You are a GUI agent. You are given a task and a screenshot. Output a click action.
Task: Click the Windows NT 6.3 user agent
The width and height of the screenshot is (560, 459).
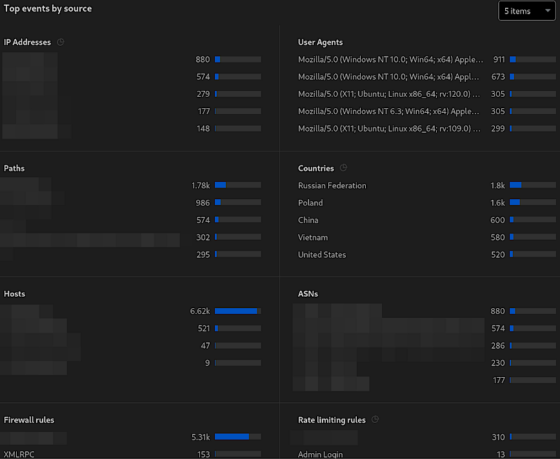coord(389,111)
